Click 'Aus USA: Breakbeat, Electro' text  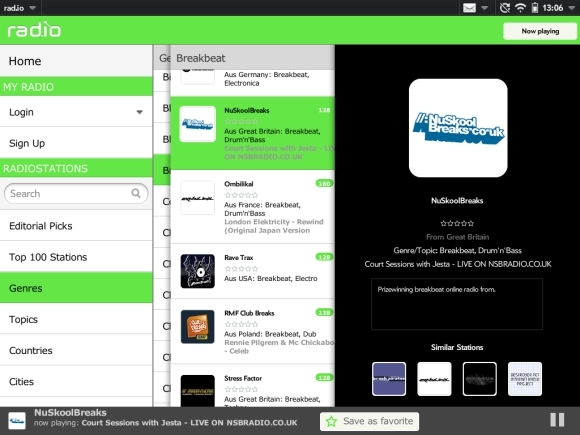271,279
